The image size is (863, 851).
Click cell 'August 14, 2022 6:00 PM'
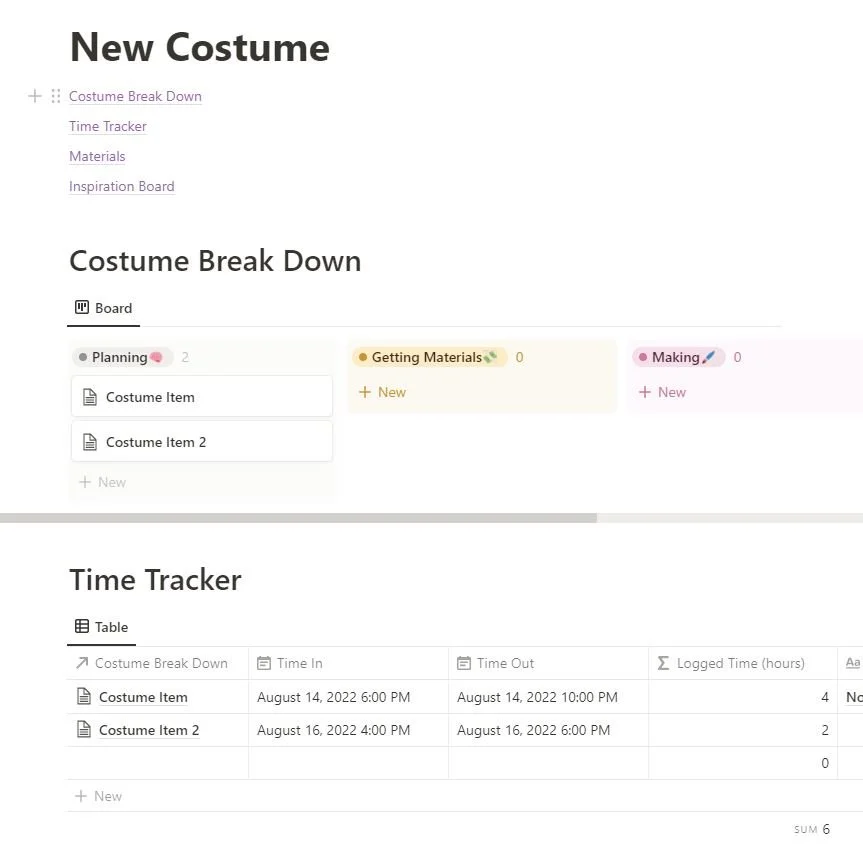click(x=348, y=697)
